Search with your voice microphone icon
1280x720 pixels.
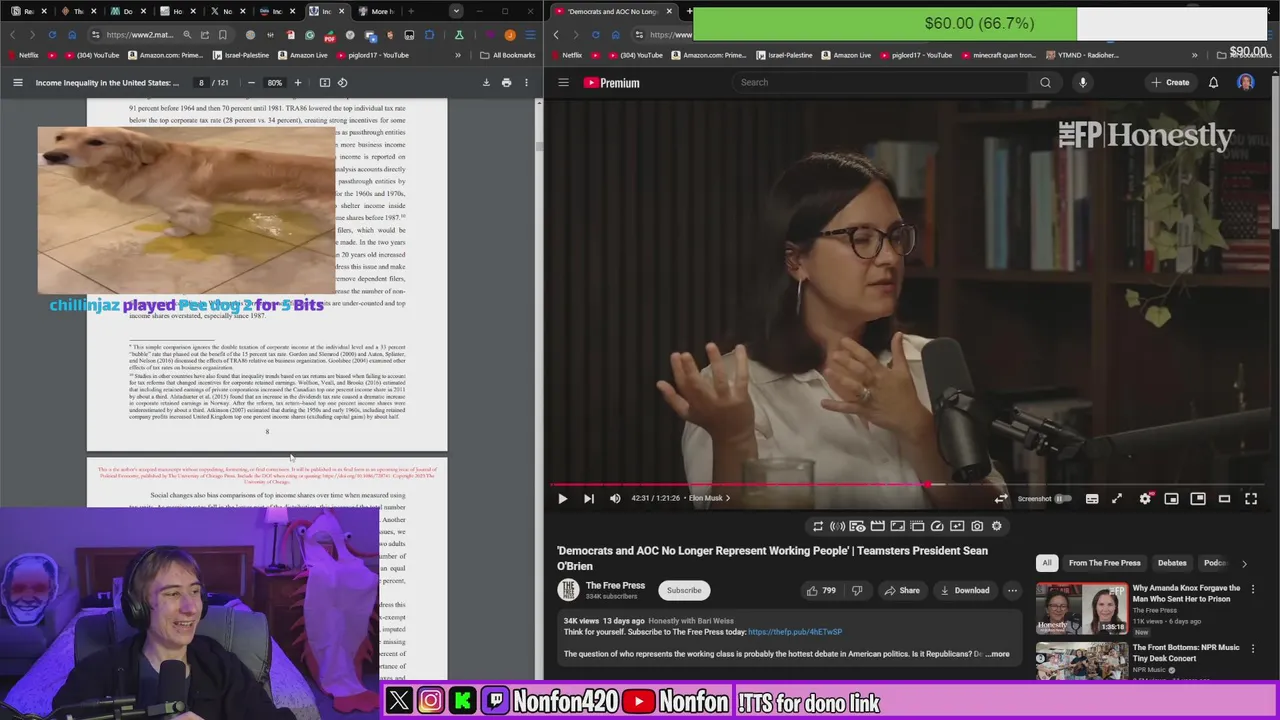click(x=1082, y=82)
